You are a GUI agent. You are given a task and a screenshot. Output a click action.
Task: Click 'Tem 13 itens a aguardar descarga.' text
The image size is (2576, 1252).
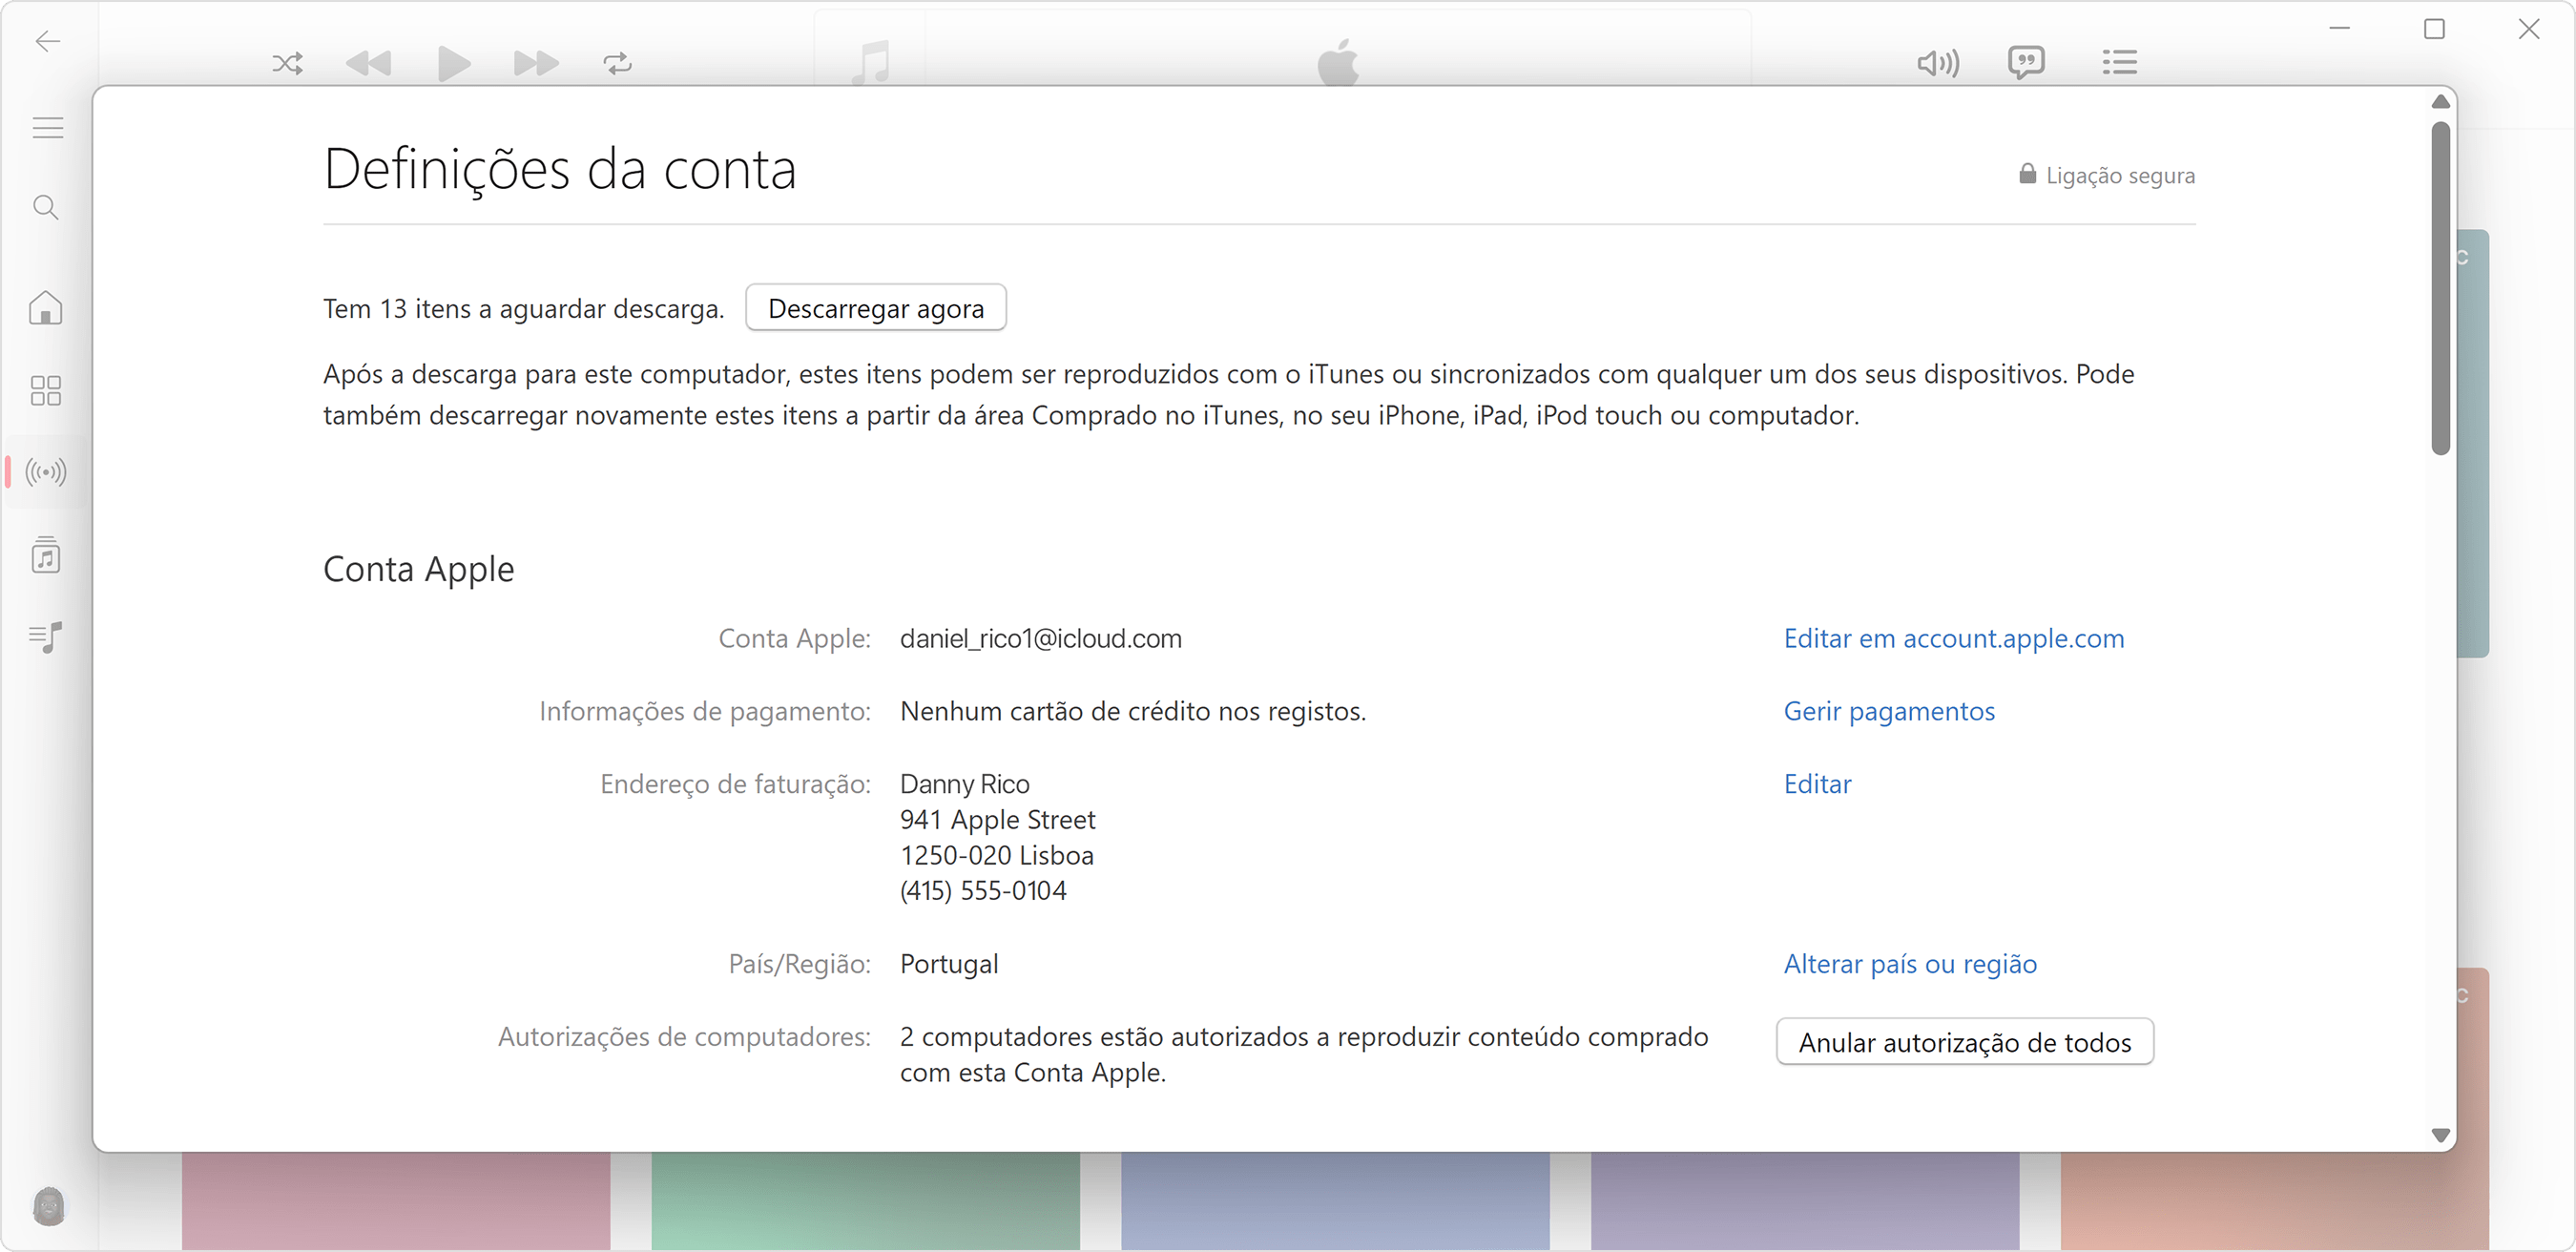pyautogui.click(x=523, y=309)
